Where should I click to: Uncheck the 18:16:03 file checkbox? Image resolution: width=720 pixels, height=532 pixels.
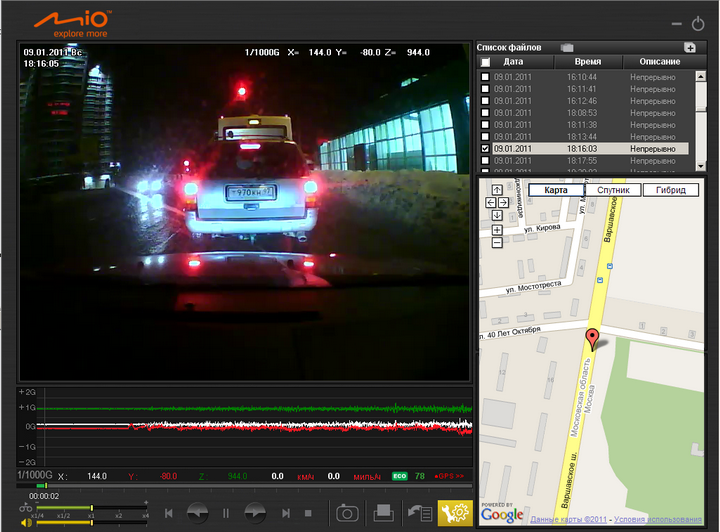pyautogui.click(x=485, y=149)
